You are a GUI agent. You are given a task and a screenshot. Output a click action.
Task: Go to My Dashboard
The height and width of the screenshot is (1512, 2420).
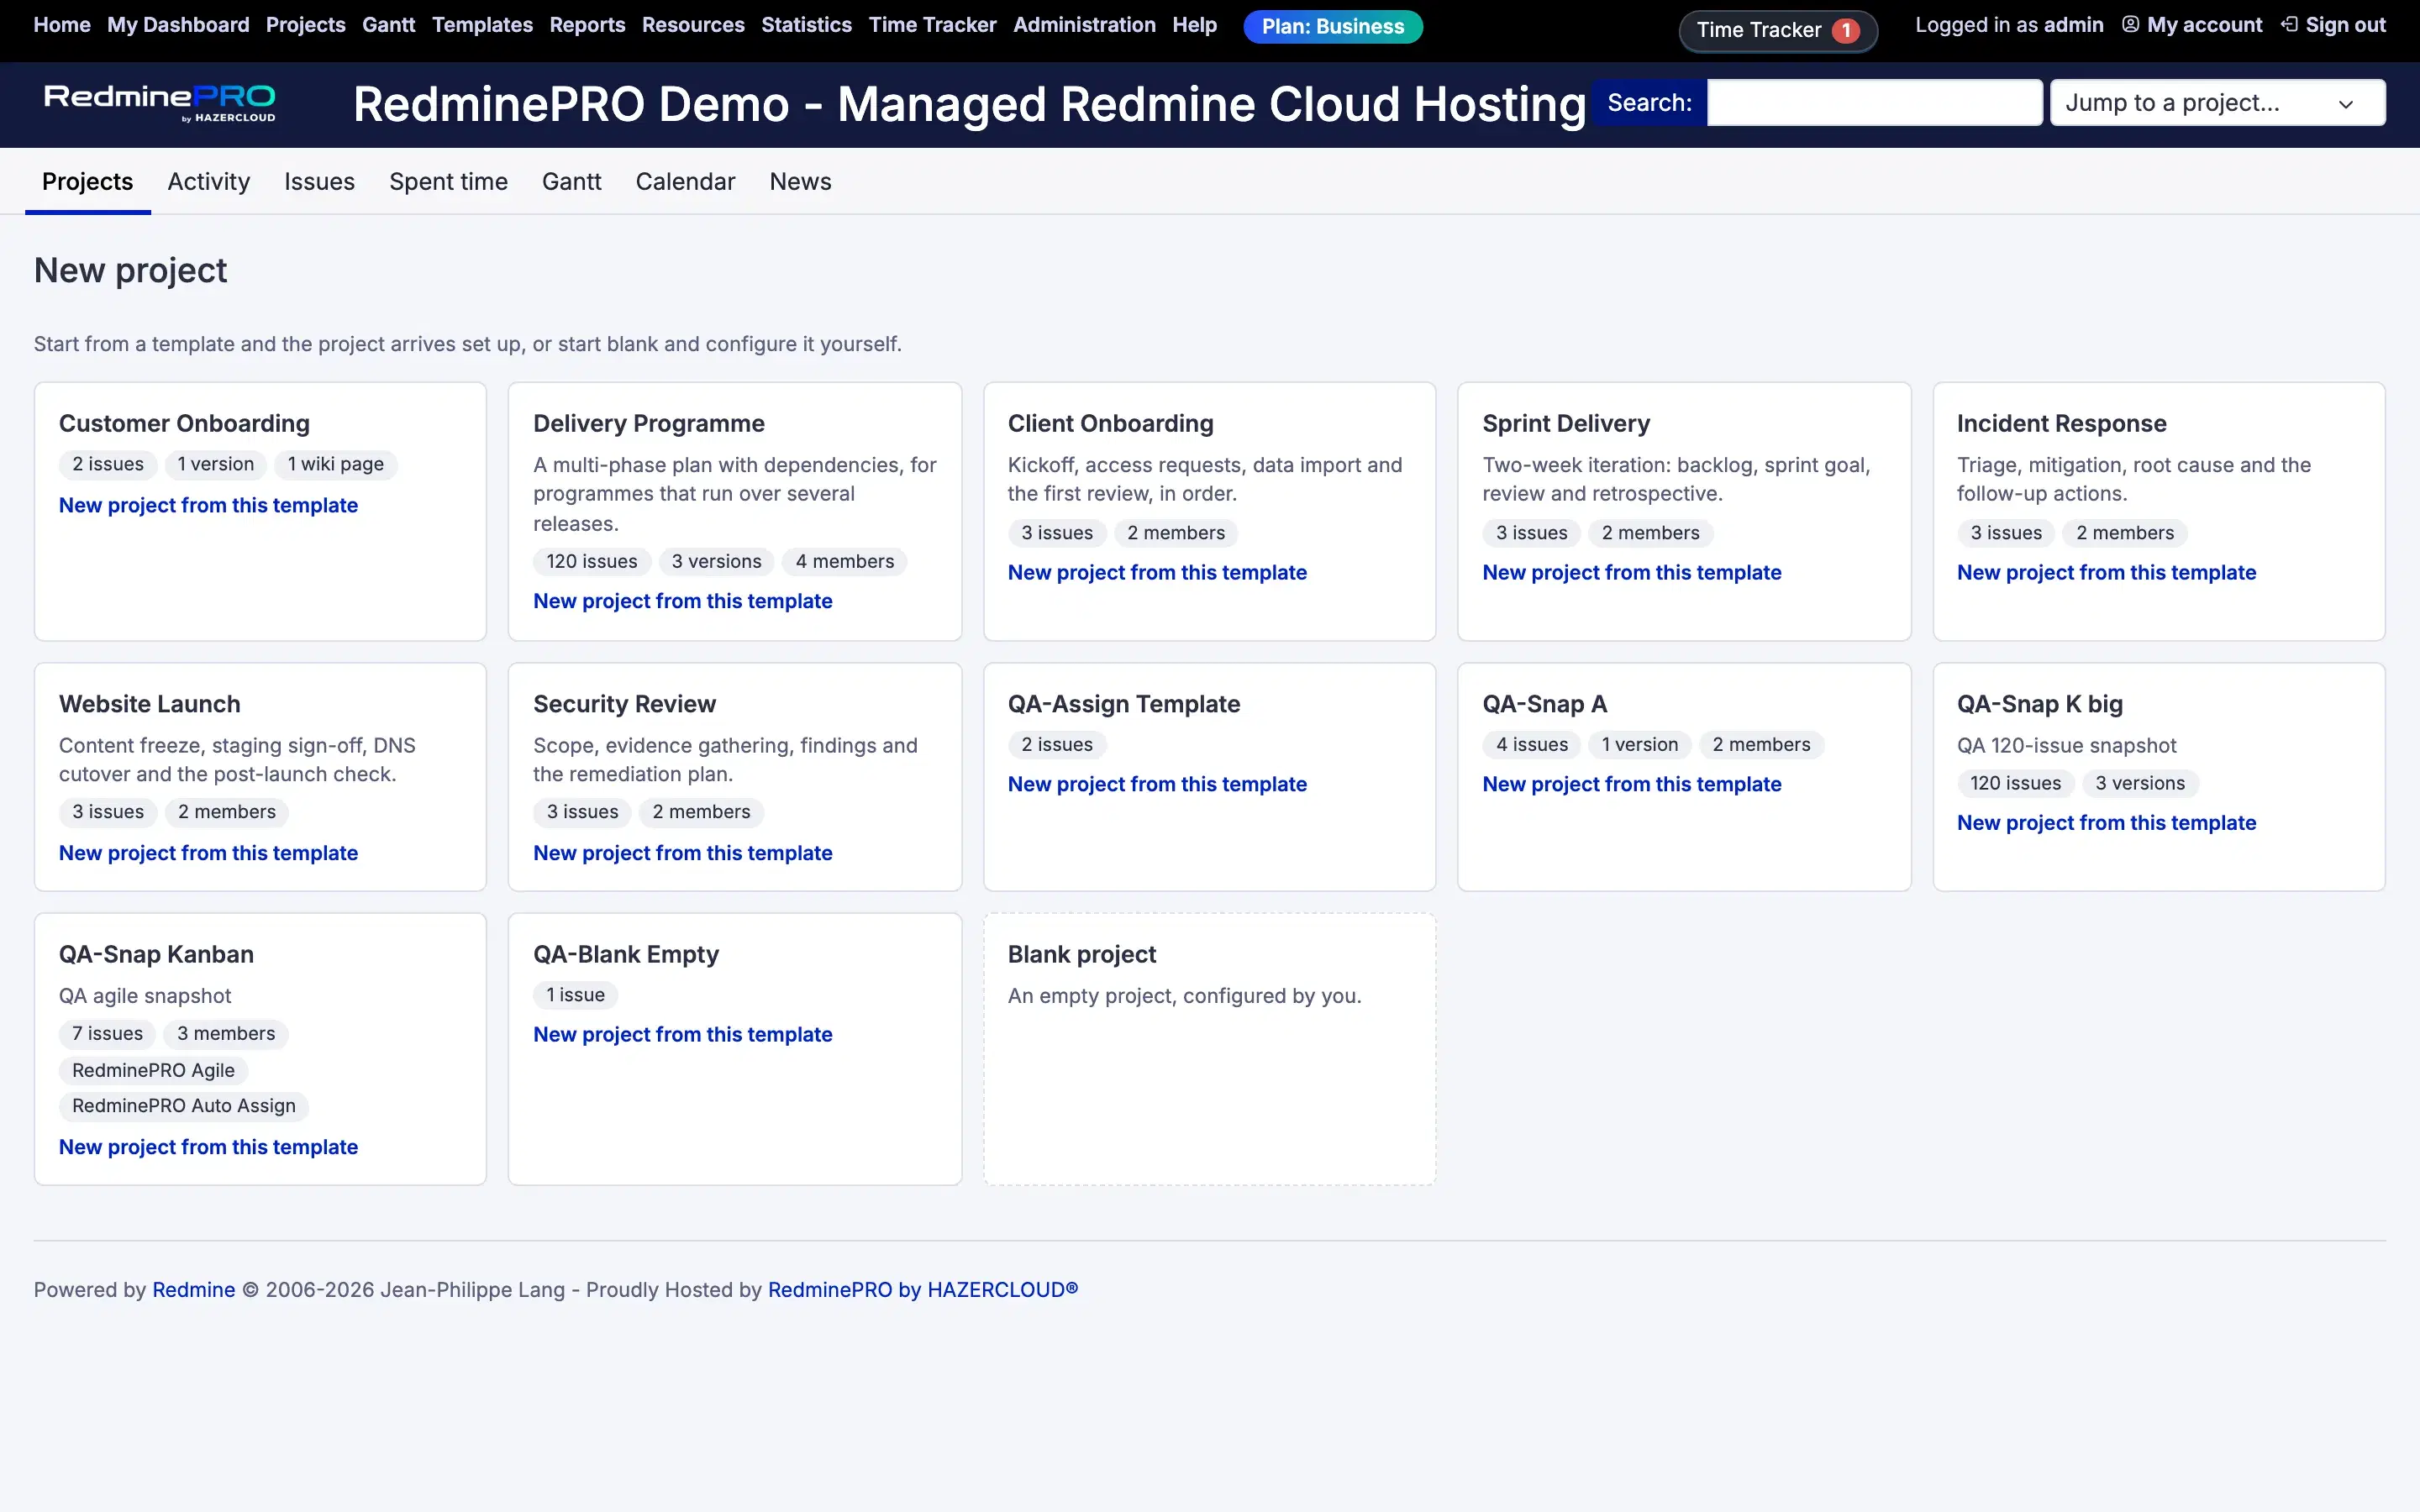pos(178,25)
